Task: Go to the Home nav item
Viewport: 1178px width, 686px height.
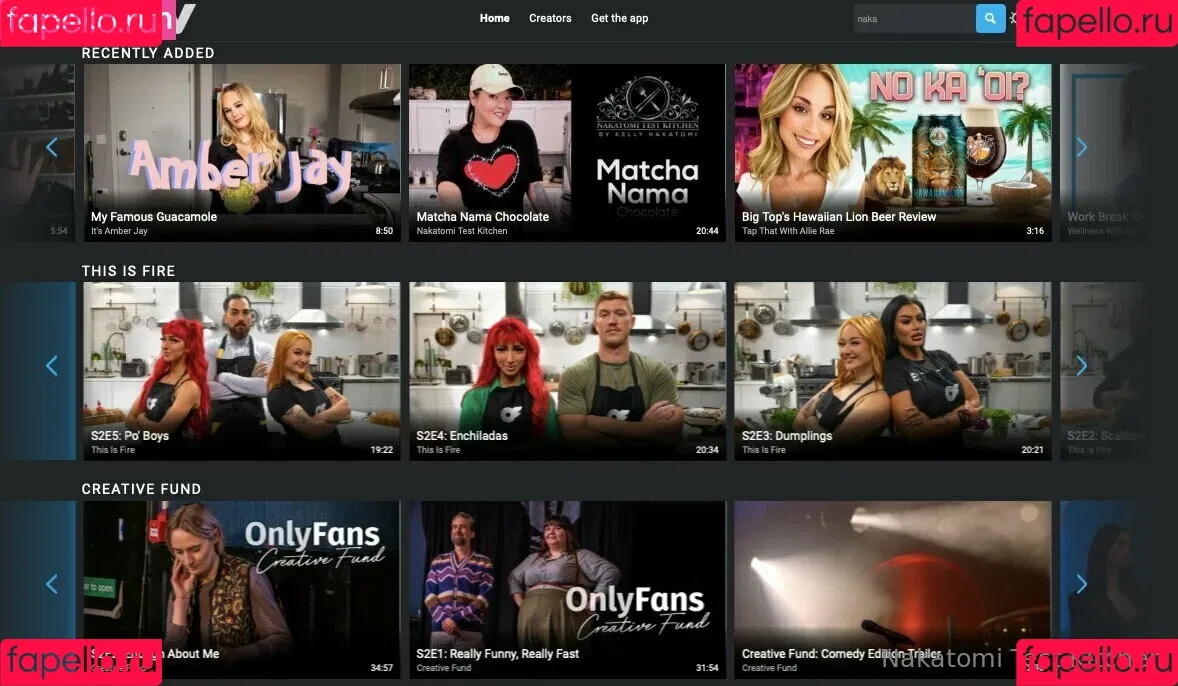Action: [x=494, y=18]
